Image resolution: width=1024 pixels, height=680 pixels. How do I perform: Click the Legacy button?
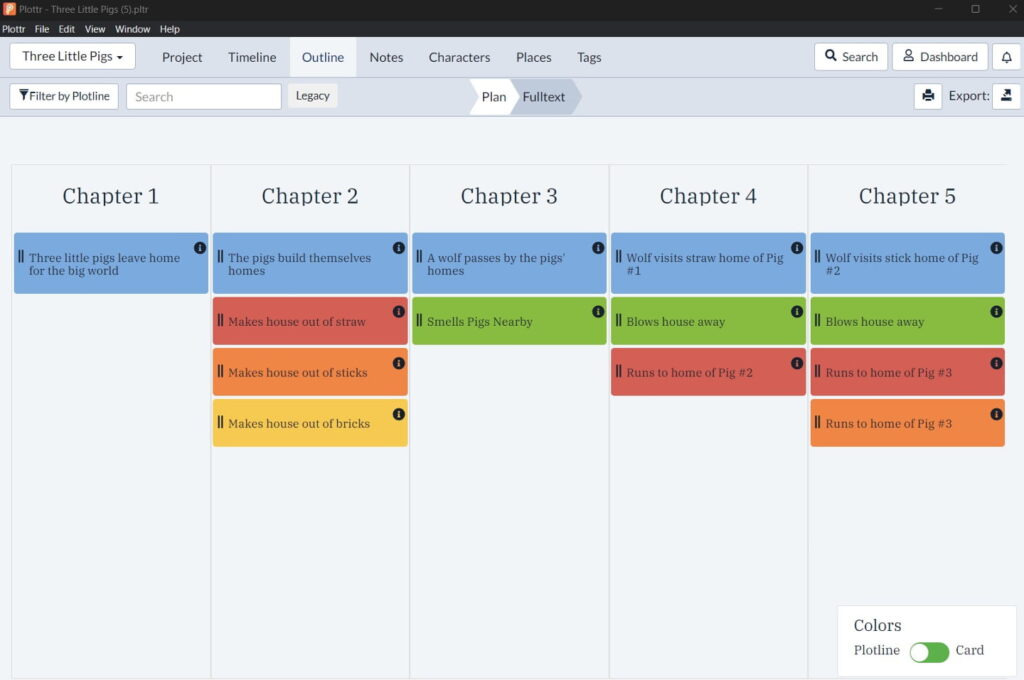pos(312,95)
